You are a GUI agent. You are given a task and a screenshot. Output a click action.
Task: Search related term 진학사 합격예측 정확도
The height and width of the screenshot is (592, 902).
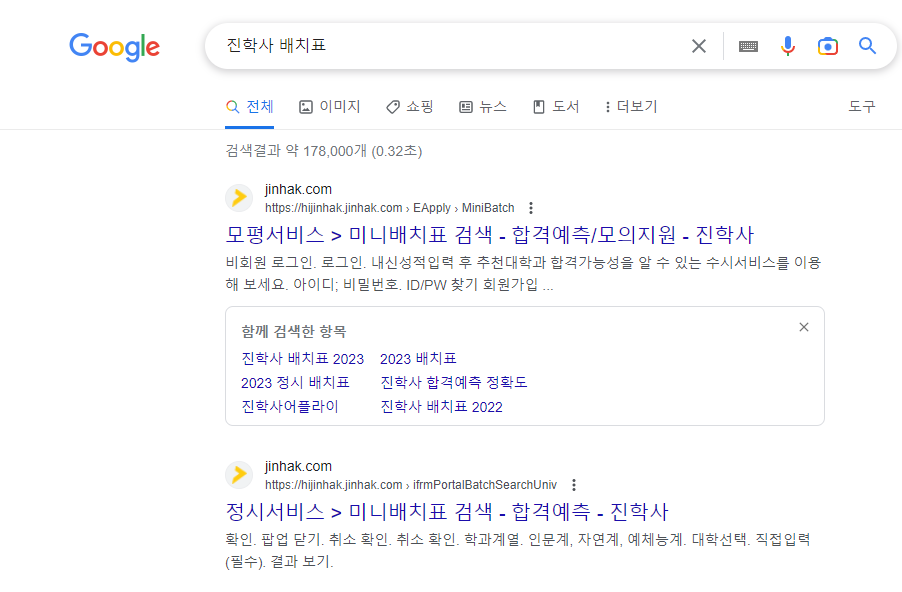[x=454, y=383]
